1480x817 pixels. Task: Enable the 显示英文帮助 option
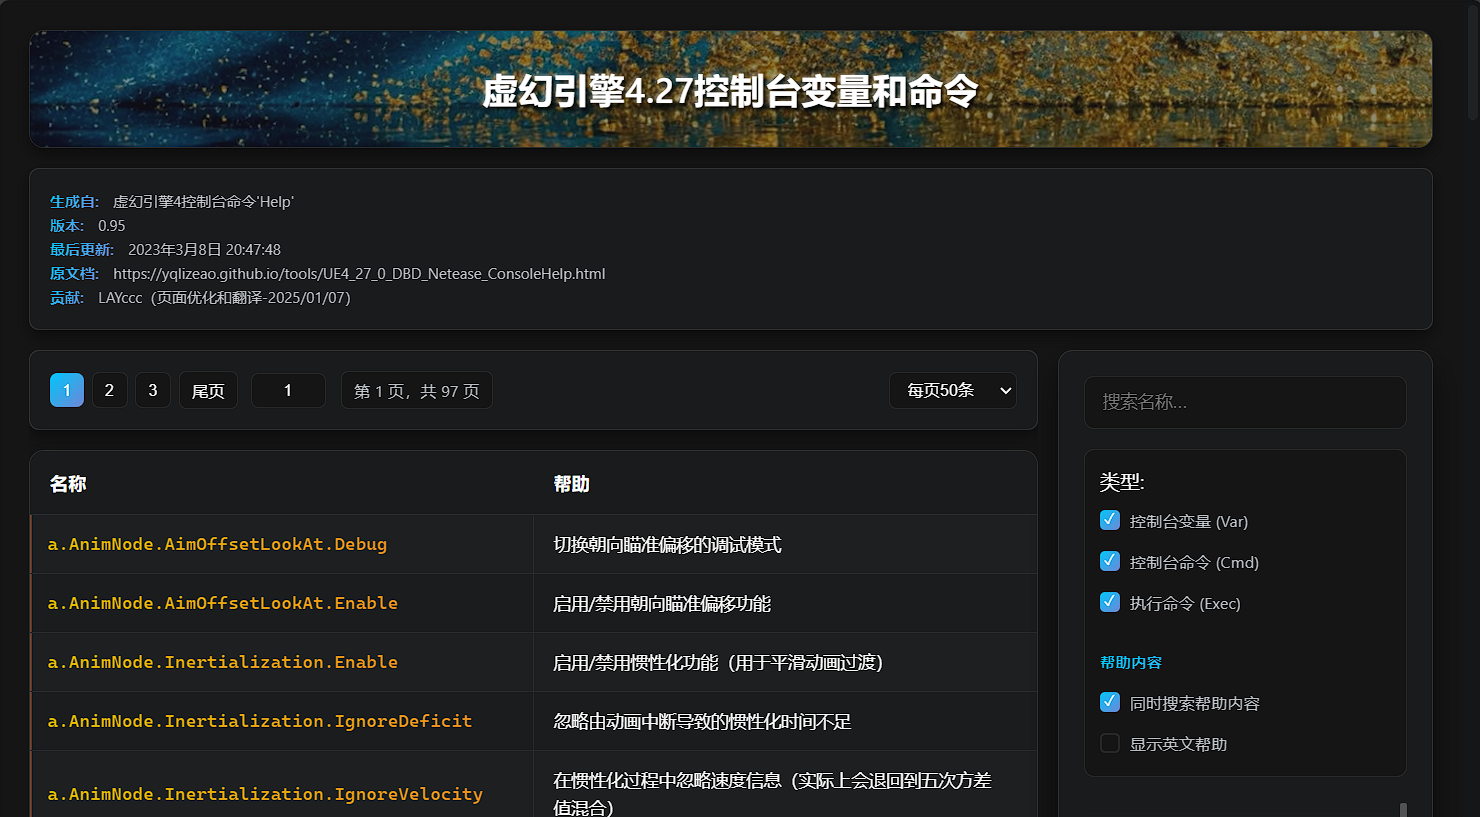pyautogui.click(x=1110, y=743)
